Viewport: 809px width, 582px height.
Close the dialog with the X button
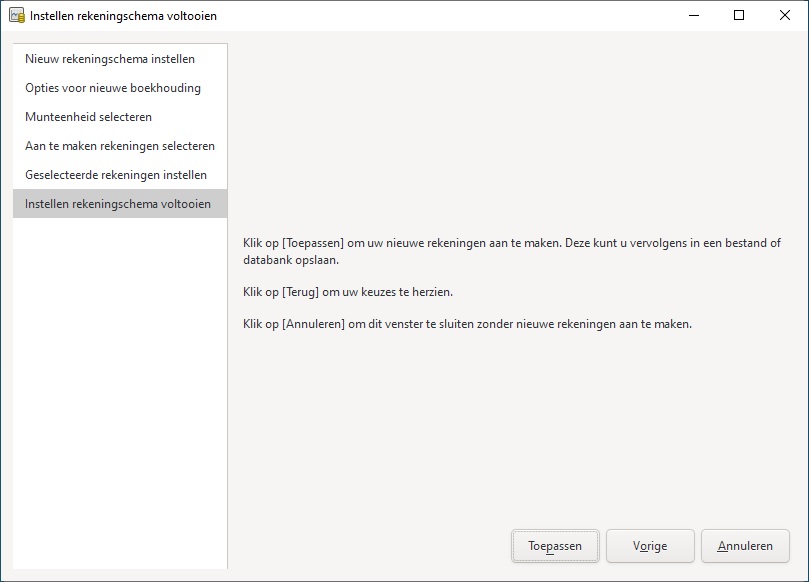785,15
